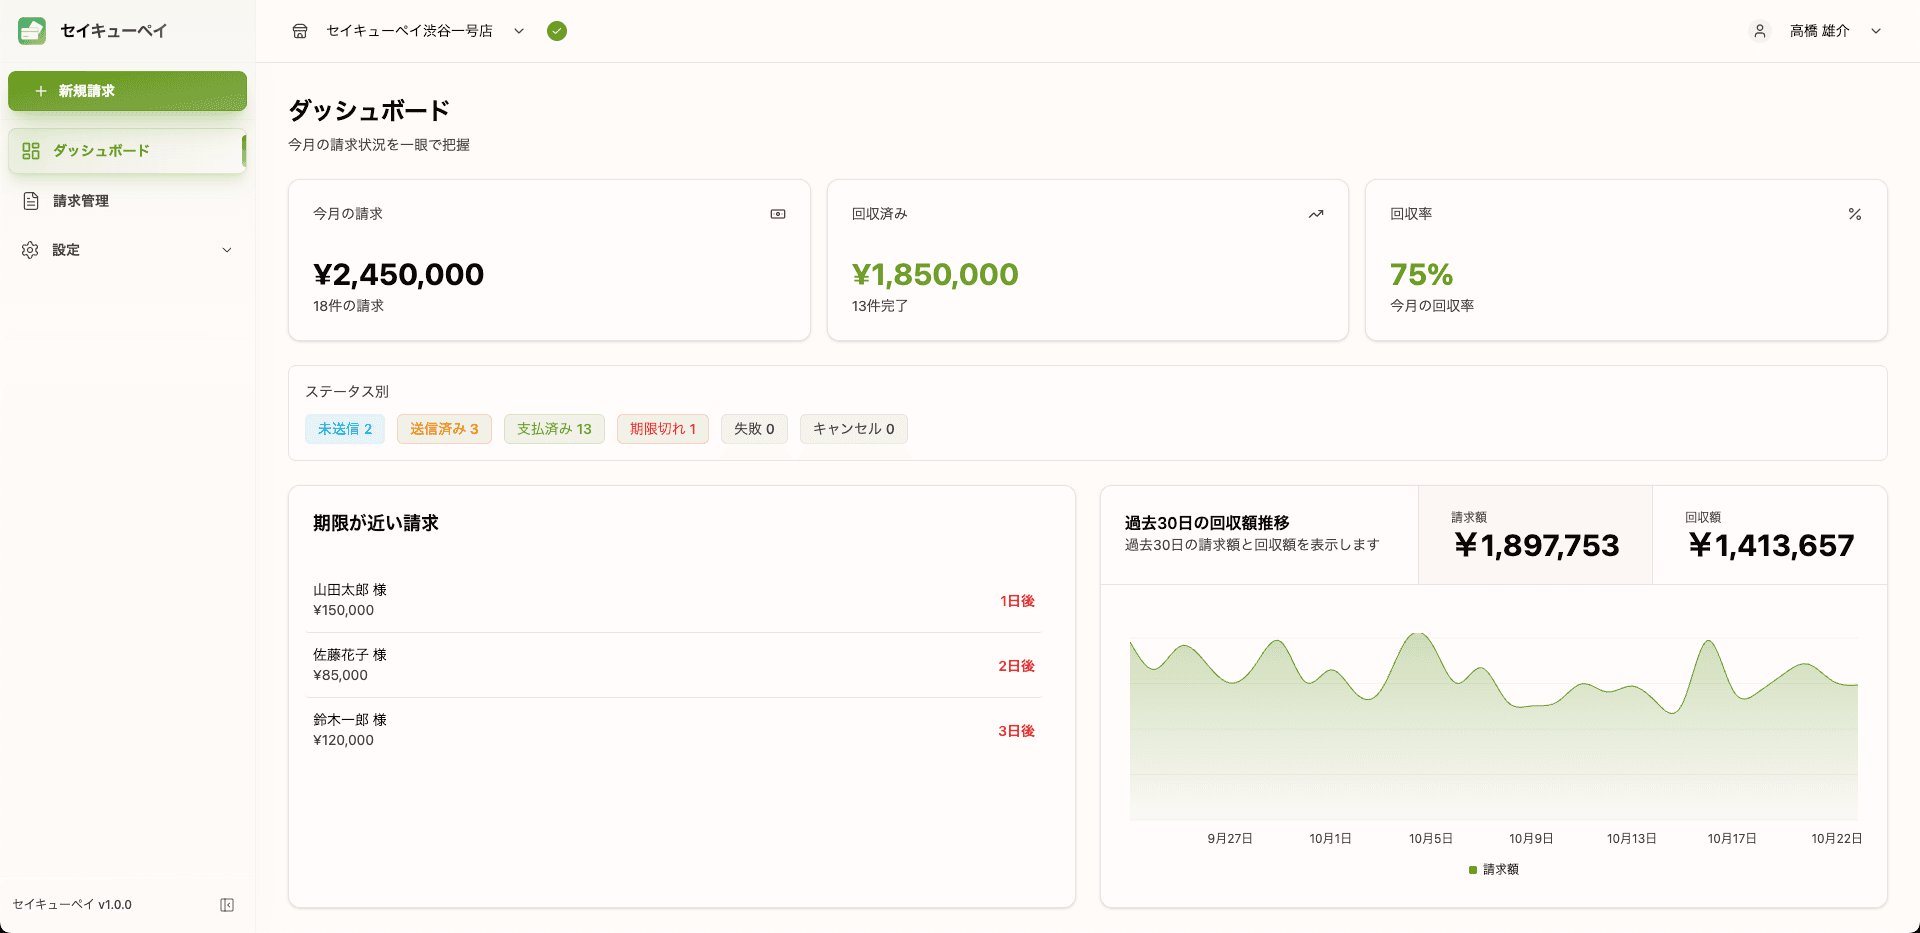The height and width of the screenshot is (933, 1920).
Task: Select the 期限切れ 1 status badge
Action: coord(662,429)
